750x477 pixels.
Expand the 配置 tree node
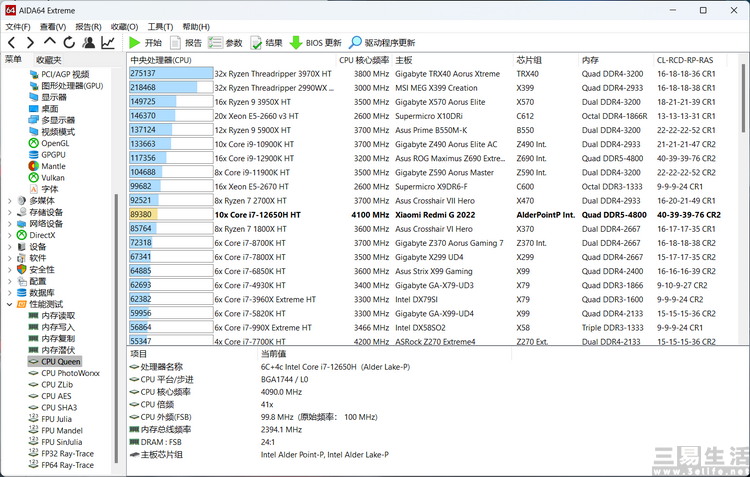[10, 281]
